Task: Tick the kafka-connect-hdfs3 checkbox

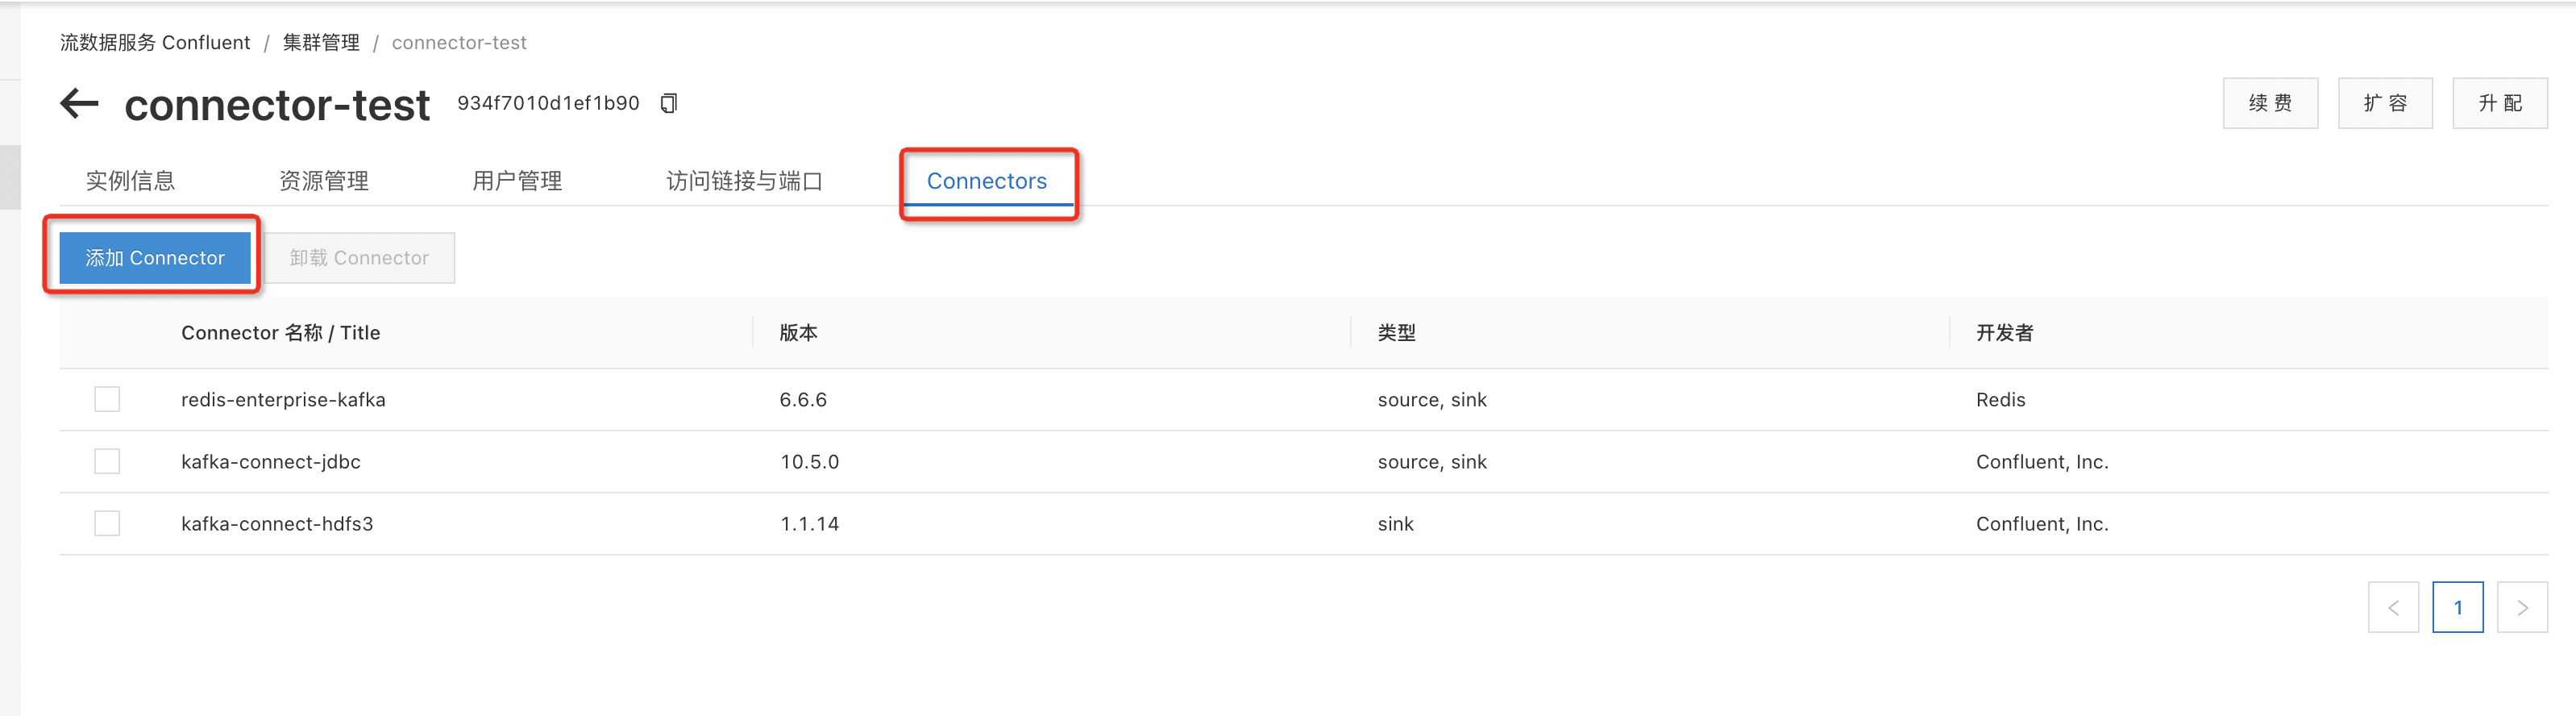Action: (x=107, y=523)
